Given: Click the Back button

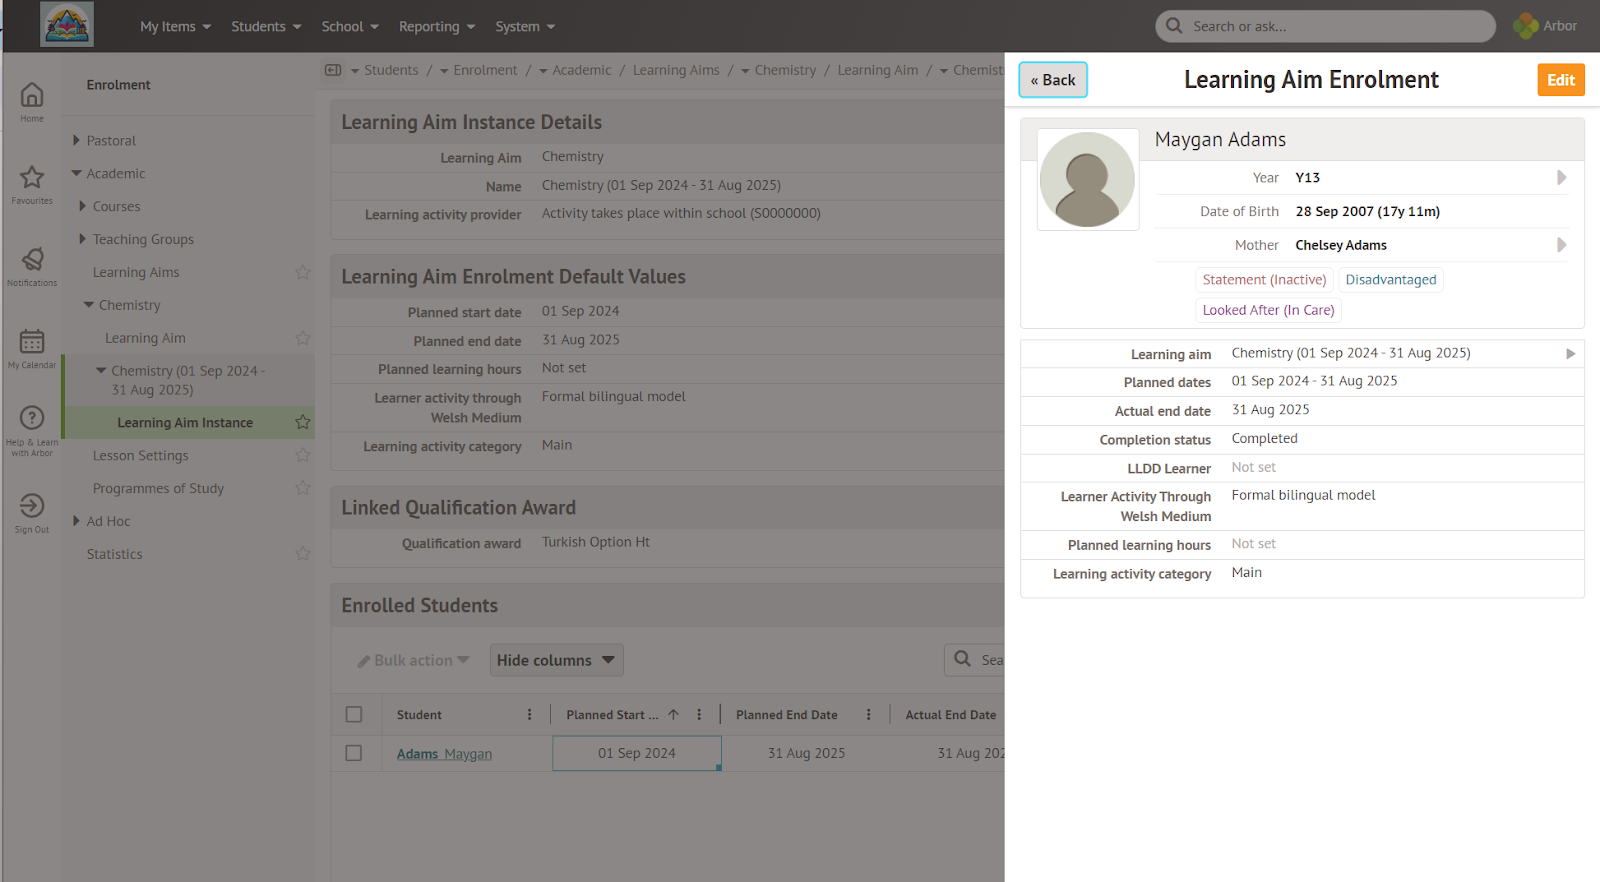Looking at the screenshot, I should coord(1053,80).
